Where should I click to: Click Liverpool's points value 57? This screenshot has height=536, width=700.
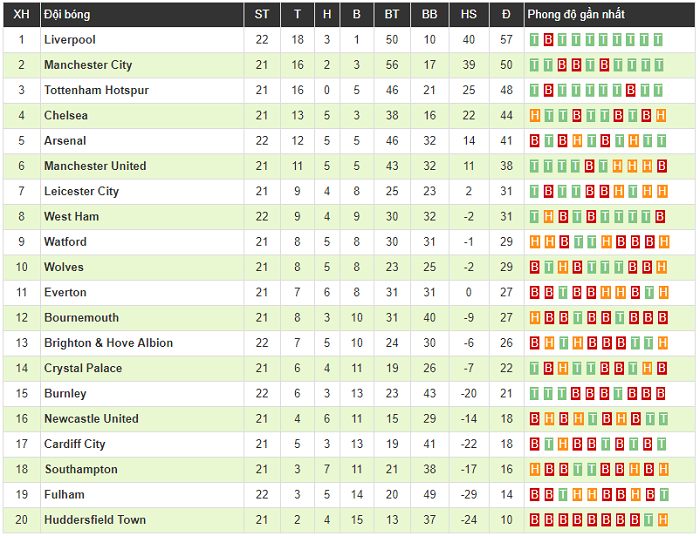[506, 40]
